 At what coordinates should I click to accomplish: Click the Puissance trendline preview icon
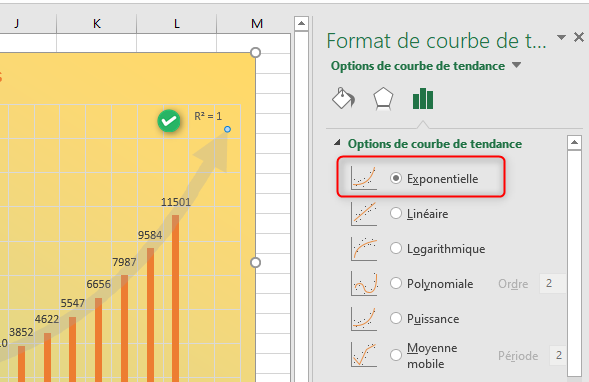(x=364, y=319)
